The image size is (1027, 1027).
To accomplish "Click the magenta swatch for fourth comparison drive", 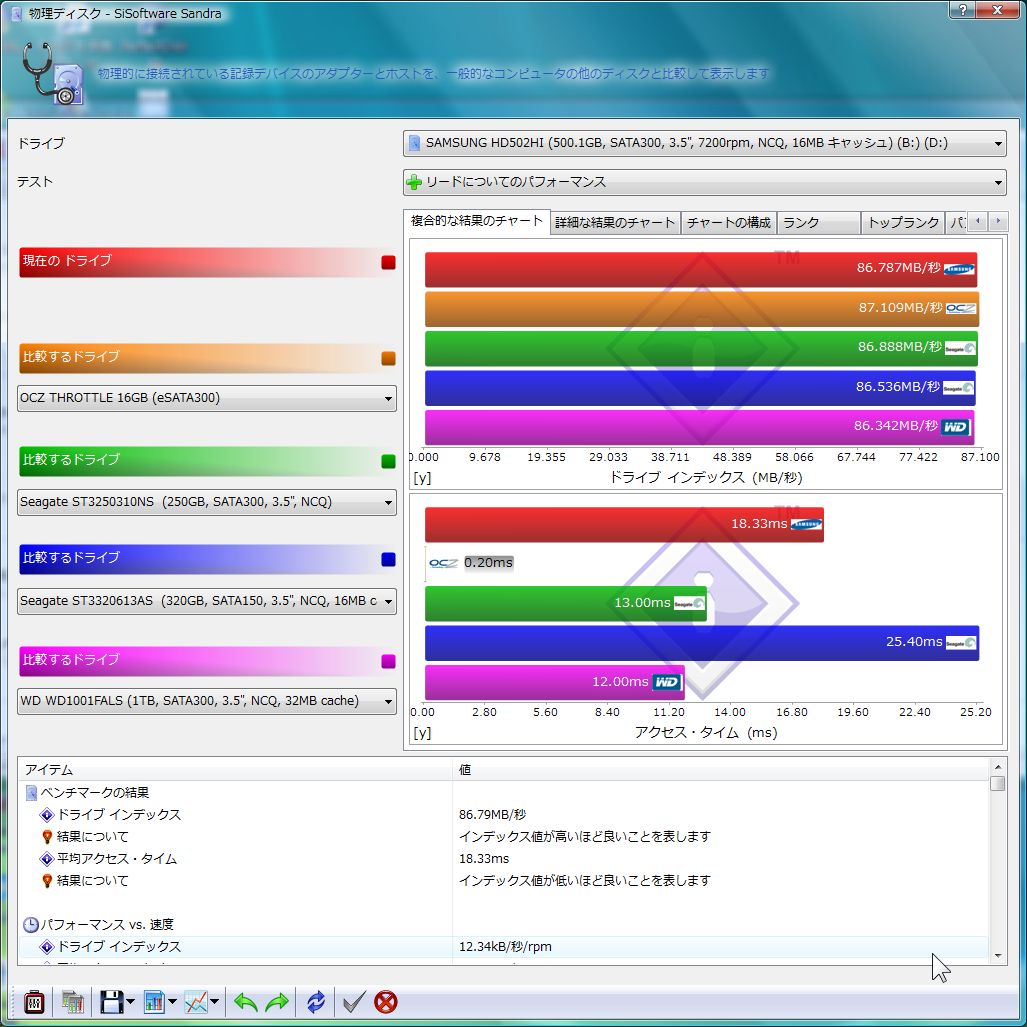I will [x=388, y=661].
